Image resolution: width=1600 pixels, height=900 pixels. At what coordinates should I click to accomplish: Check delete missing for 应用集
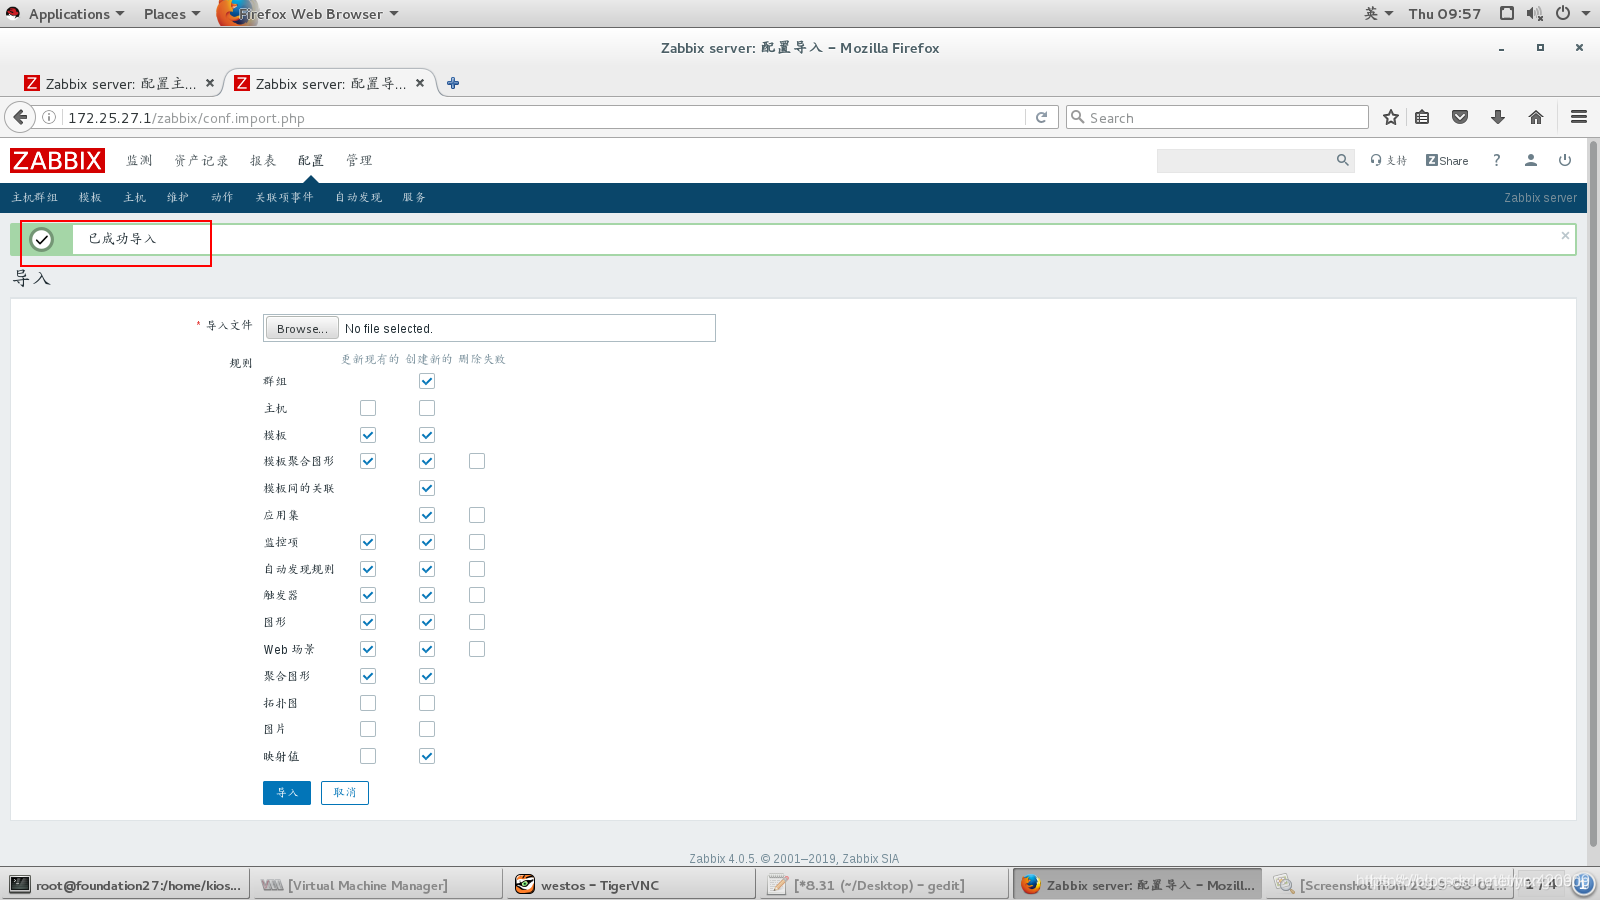click(x=477, y=515)
